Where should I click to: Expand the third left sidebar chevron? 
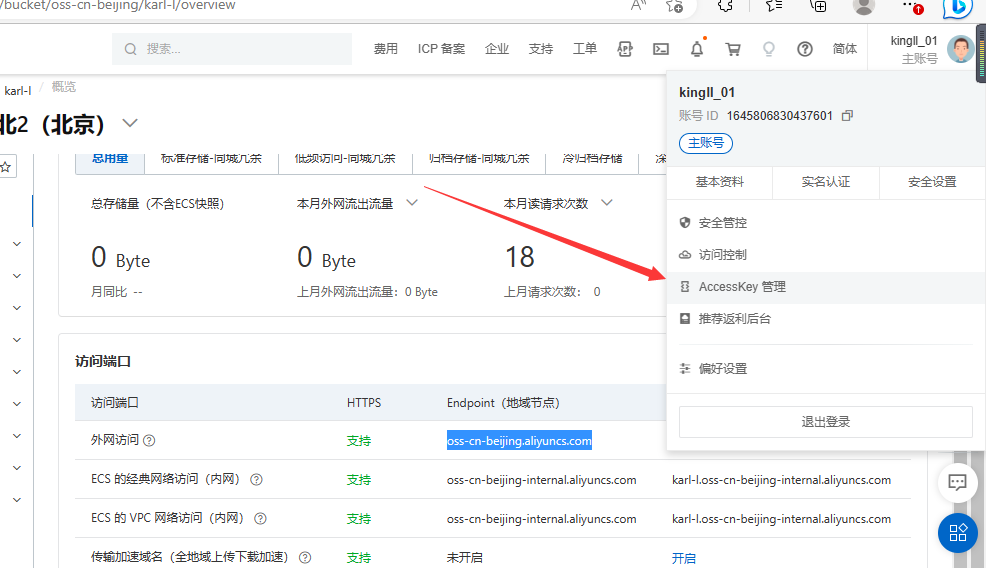click(x=17, y=308)
